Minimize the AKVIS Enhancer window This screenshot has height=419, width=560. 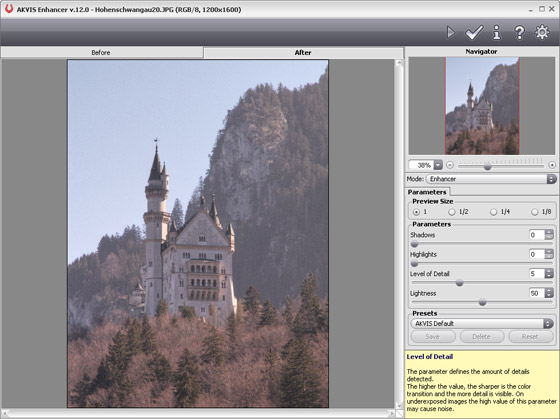tap(531, 9)
